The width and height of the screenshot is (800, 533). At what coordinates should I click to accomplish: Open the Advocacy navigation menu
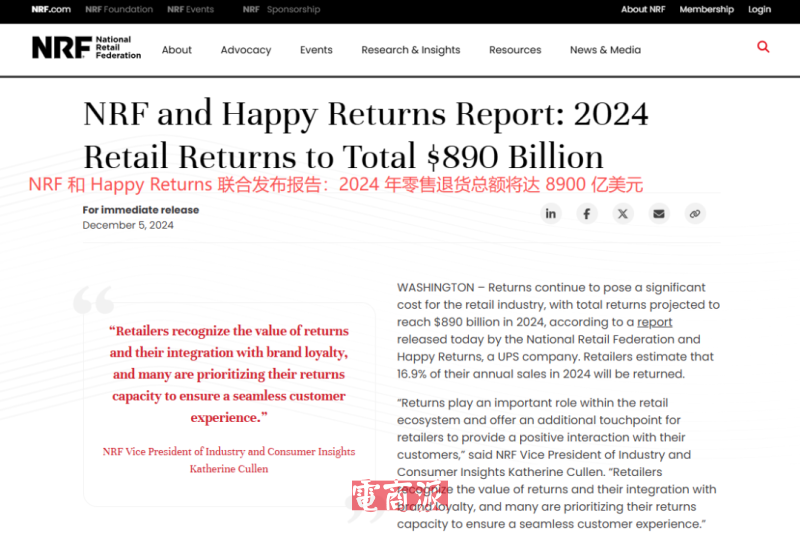tap(246, 50)
